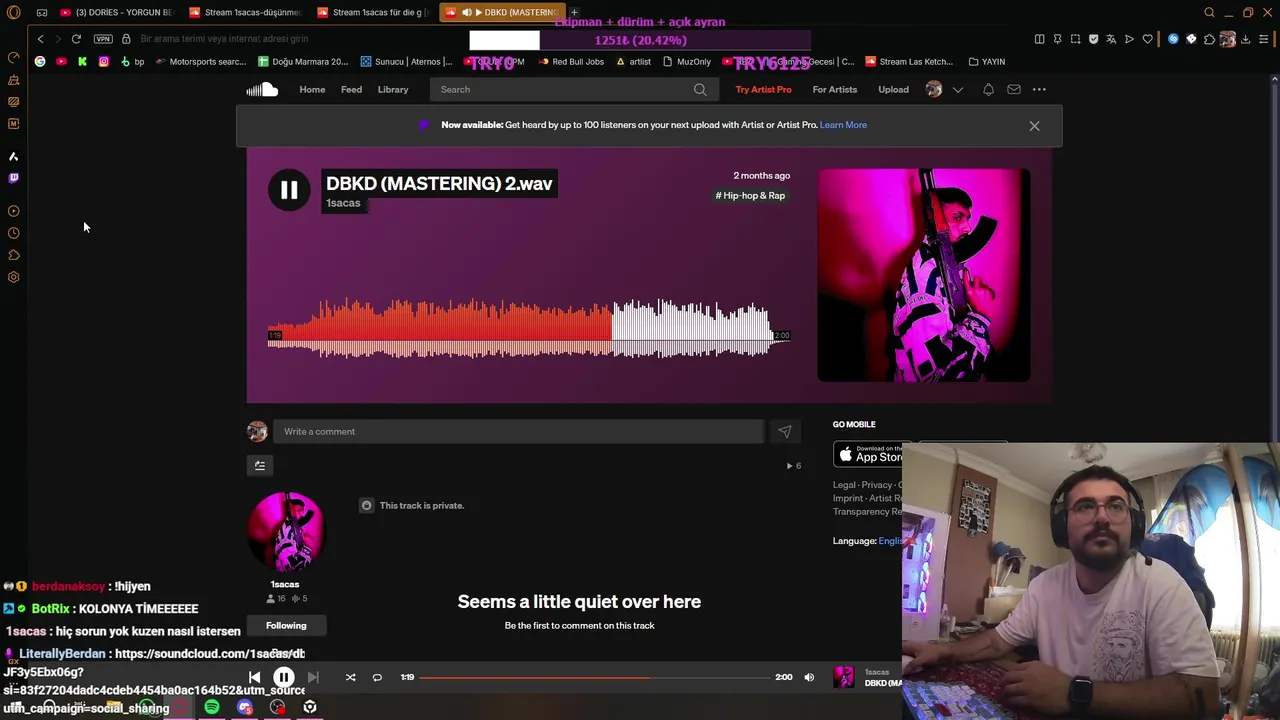Dismiss the Now available banner
The width and height of the screenshot is (1280, 720).
1034,126
